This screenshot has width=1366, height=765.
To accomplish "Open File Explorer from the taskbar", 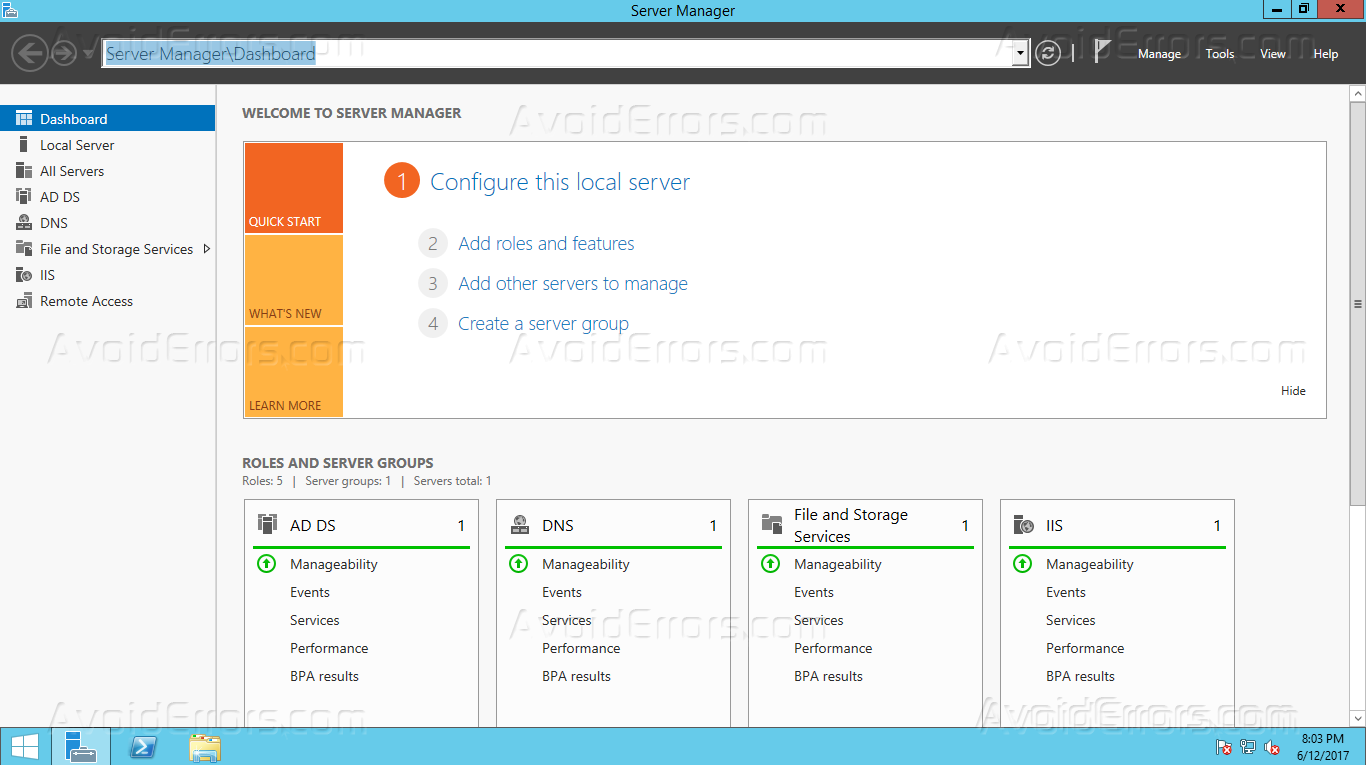I will click(x=205, y=747).
